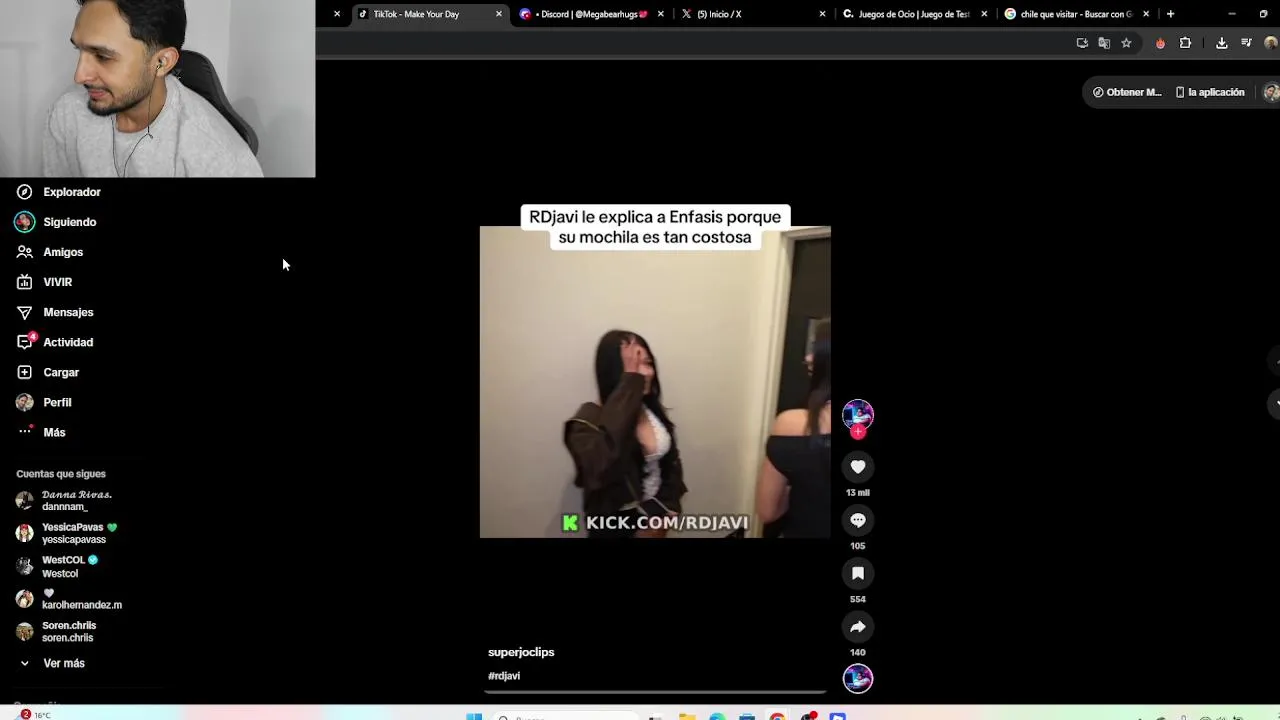Image resolution: width=1280 pixels, height=720 pixels.
Task: Click the red flame extension icon
Action: coord(1160,43)
